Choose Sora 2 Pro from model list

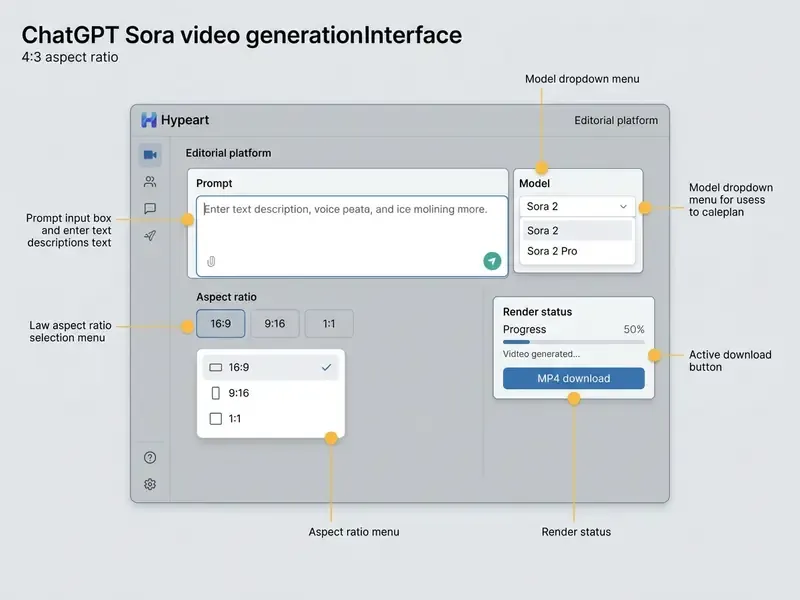coord(577,251)
